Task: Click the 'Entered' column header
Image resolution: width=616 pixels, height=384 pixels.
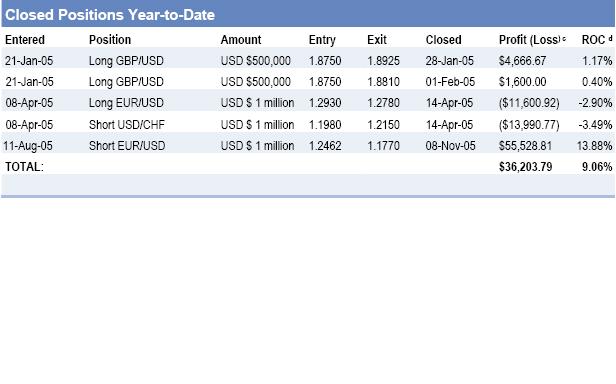Action: click(x=25, y=40)
